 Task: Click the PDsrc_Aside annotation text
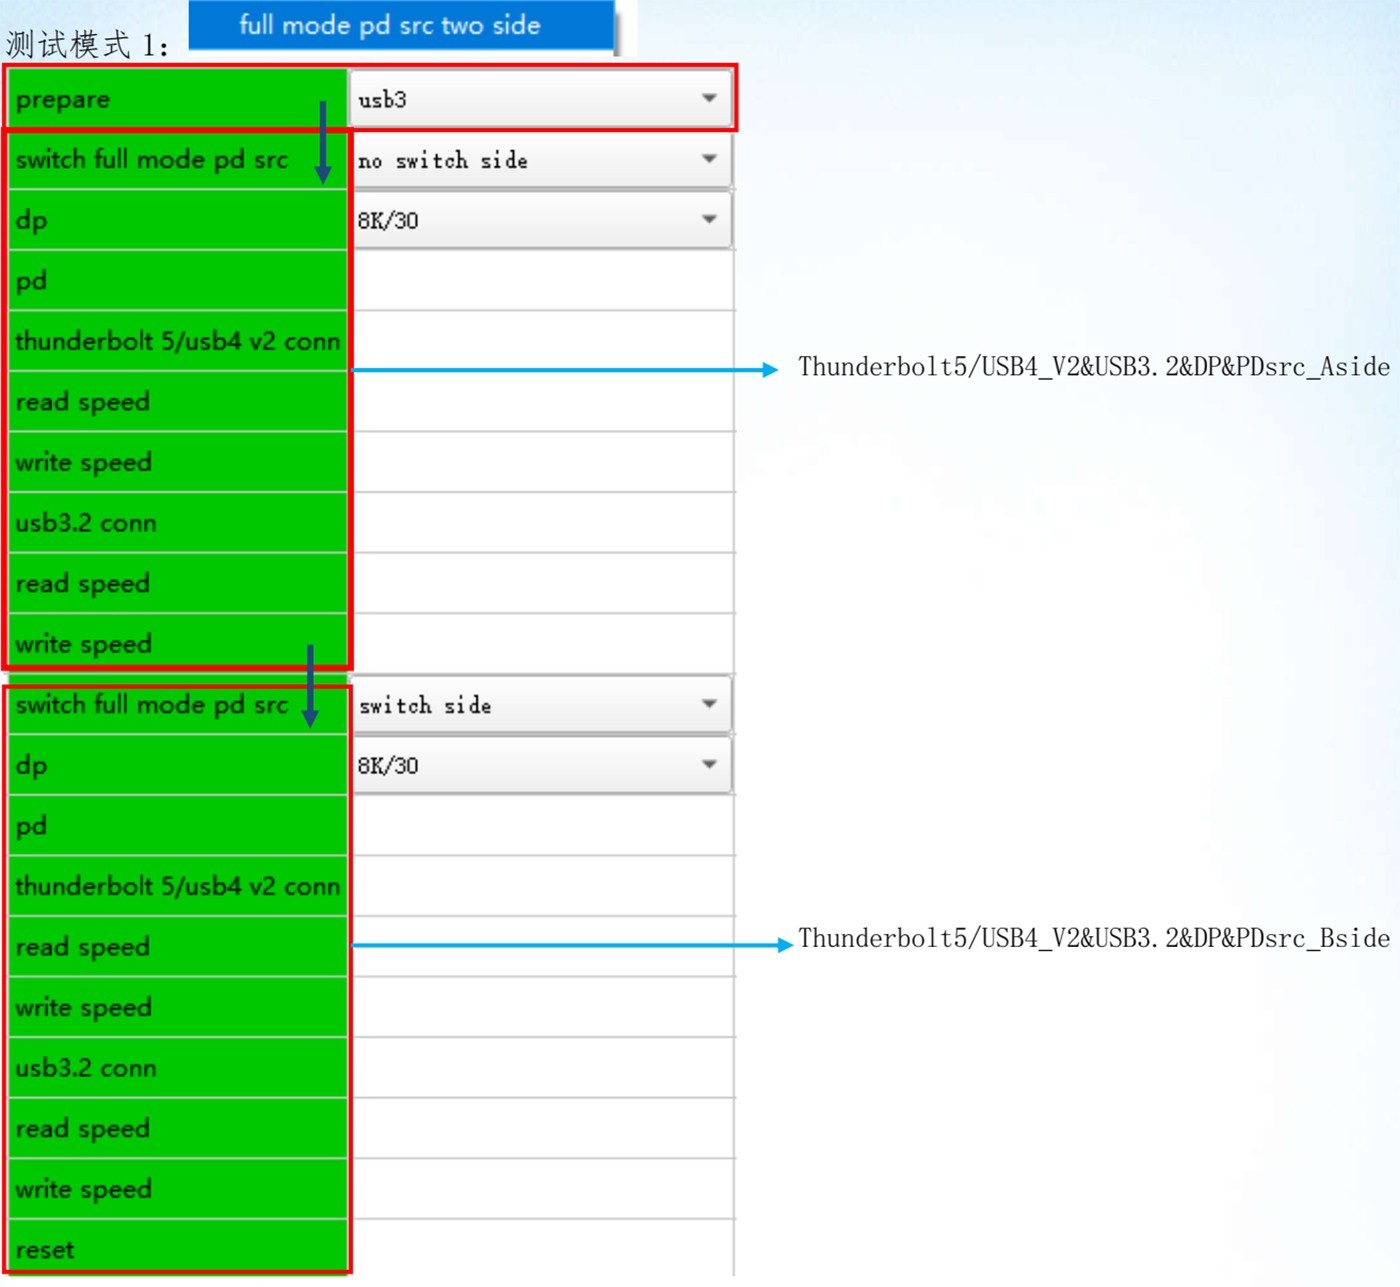coord(1093,368)
